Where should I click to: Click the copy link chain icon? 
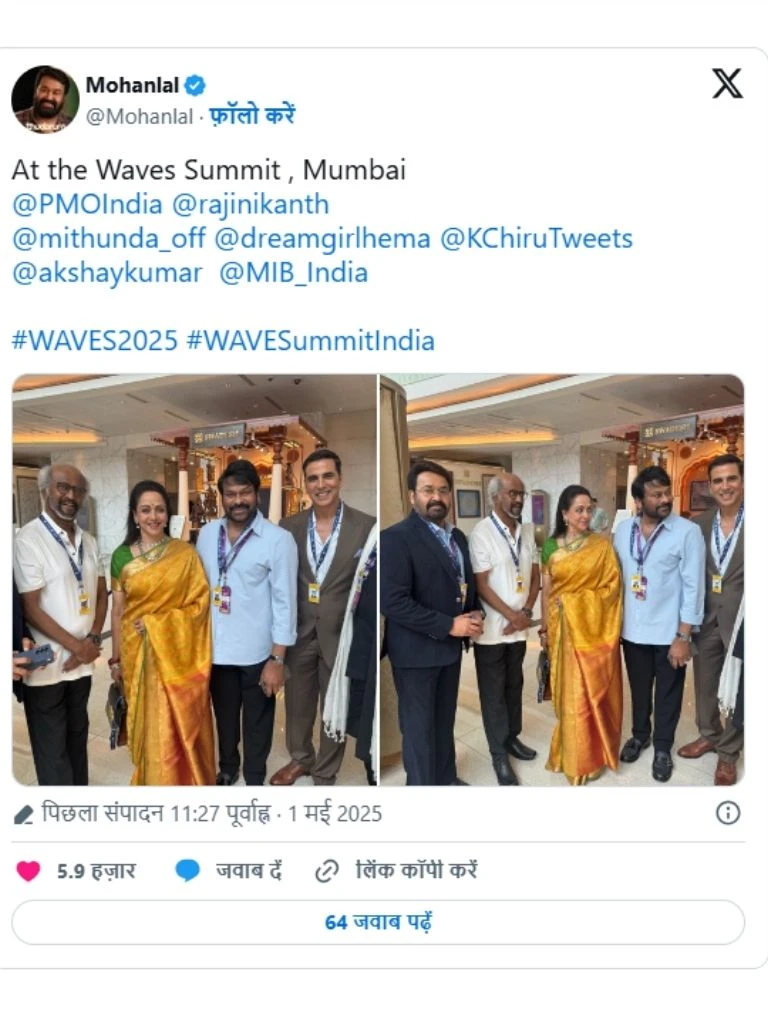click(327, 871)
